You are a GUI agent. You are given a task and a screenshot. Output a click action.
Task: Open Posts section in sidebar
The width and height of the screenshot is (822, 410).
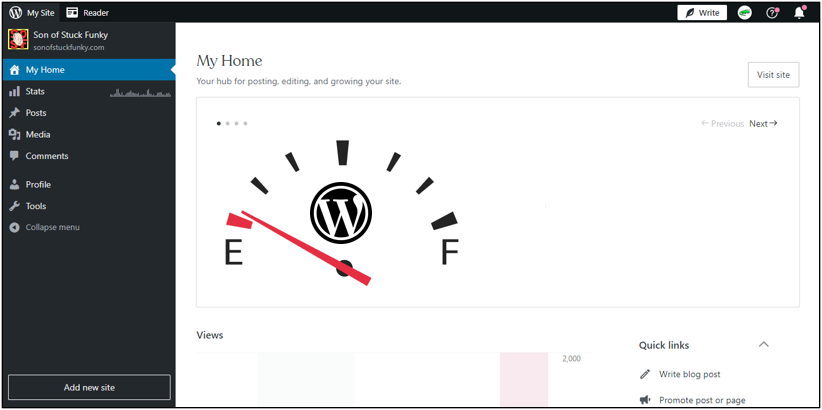[x=36, y=113]
